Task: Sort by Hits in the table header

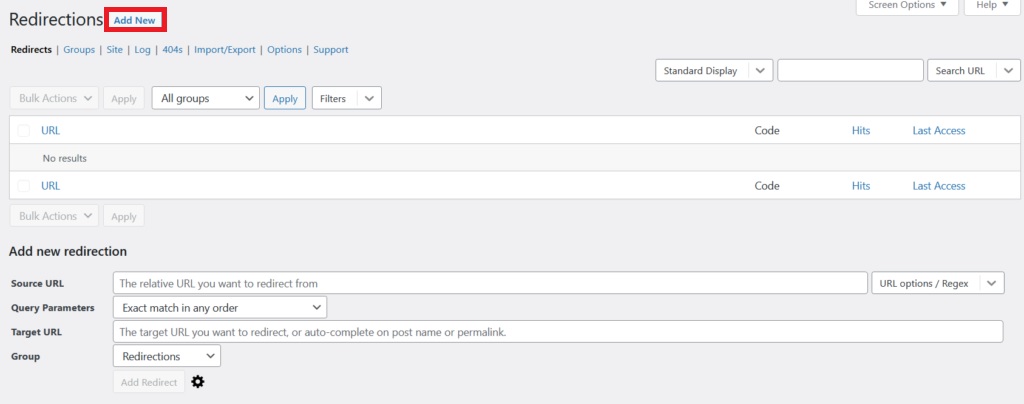Action: [x=861, y=131]
